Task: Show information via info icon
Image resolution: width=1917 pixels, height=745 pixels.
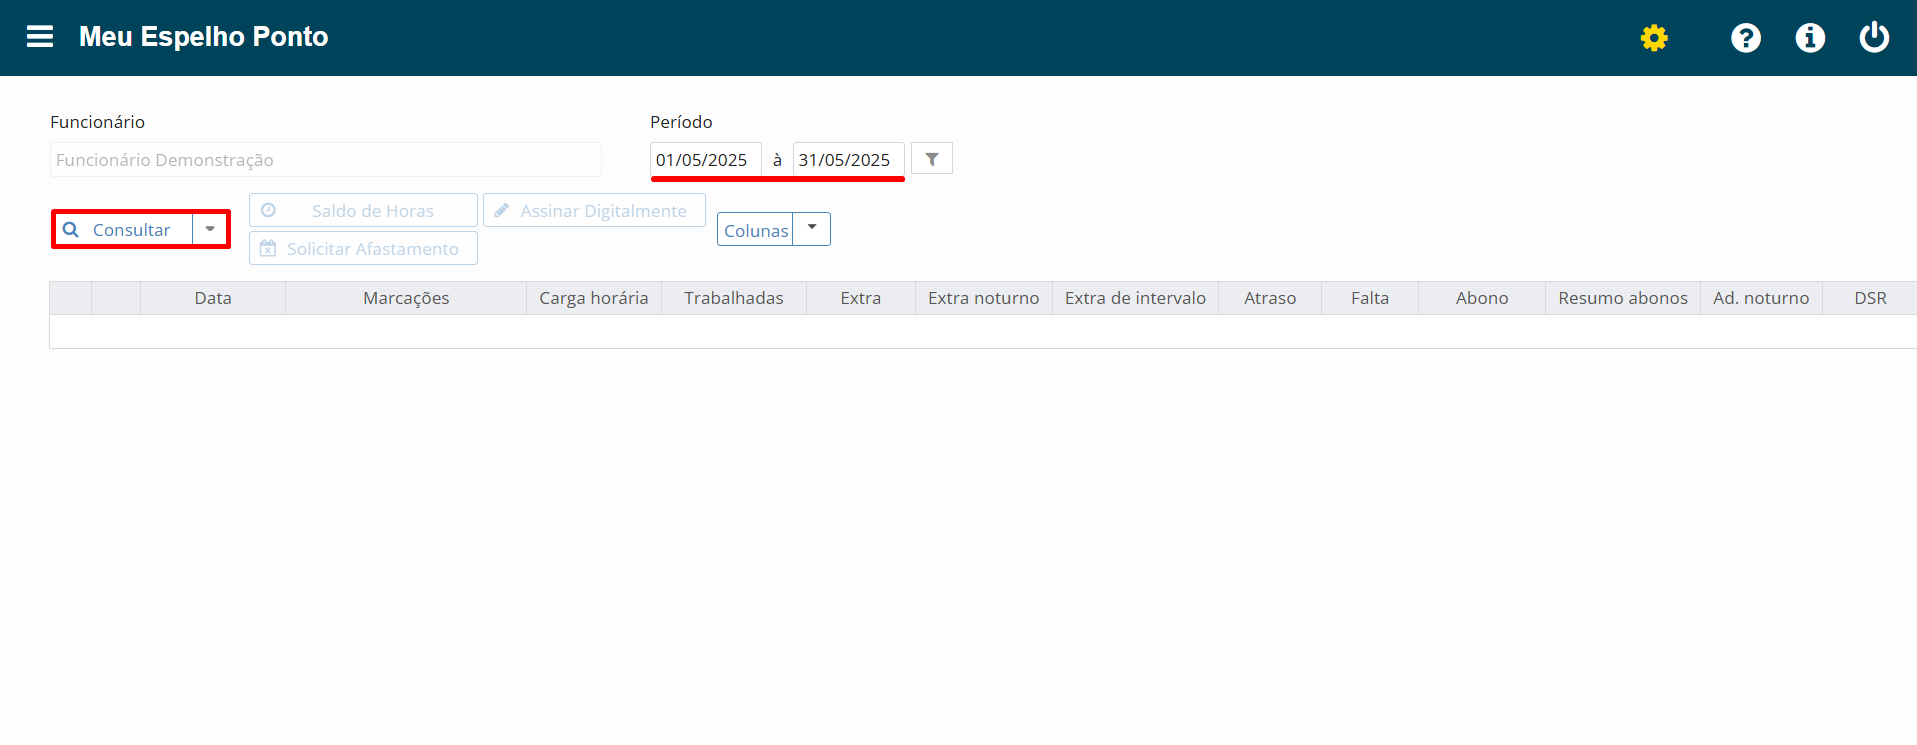Action: pos(1810,38)
